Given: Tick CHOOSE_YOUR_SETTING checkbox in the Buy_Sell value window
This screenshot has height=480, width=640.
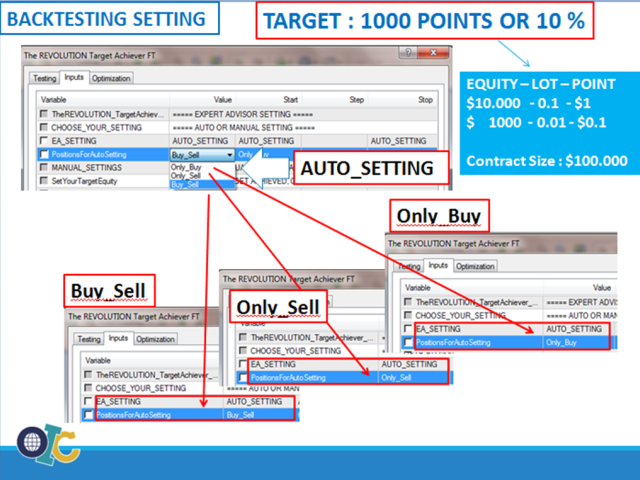Looking at the screenshot, I should (x=88, y=388).
